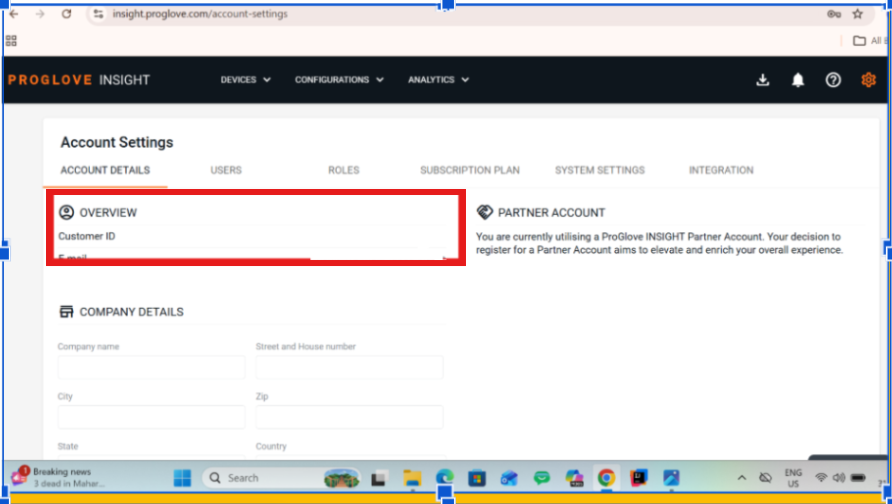This screenshot has height=504, width=892.
Task: Open the orange settings gear icon
Action: [x=868, y=80]
